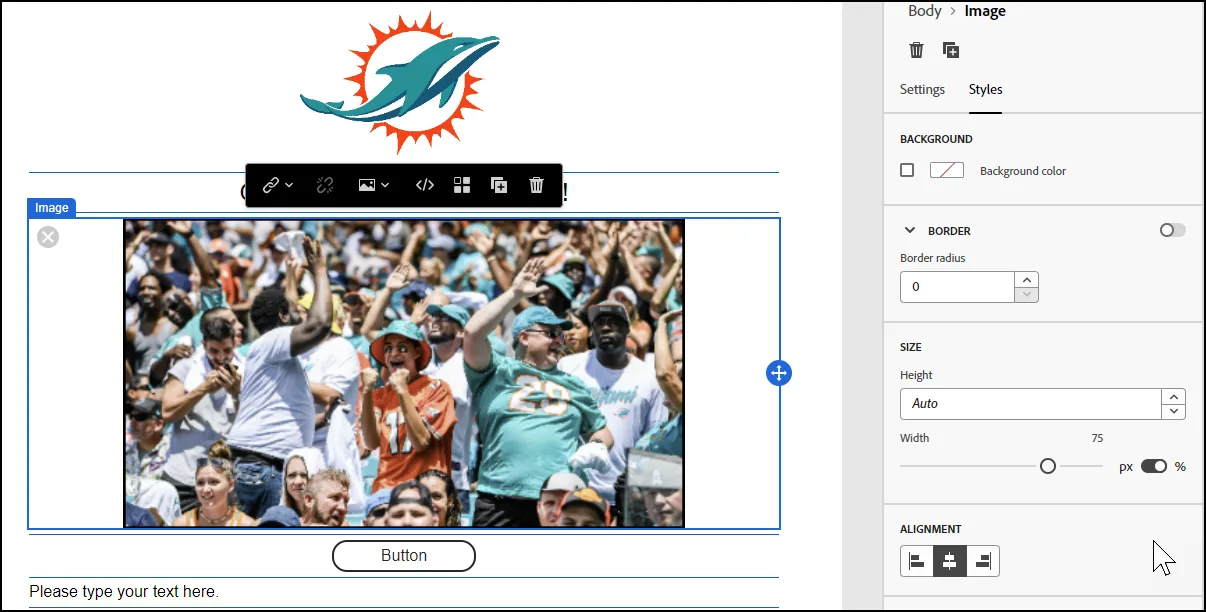
Task: Expand the link tool dropdown arrow
Action: pos(289,185)
